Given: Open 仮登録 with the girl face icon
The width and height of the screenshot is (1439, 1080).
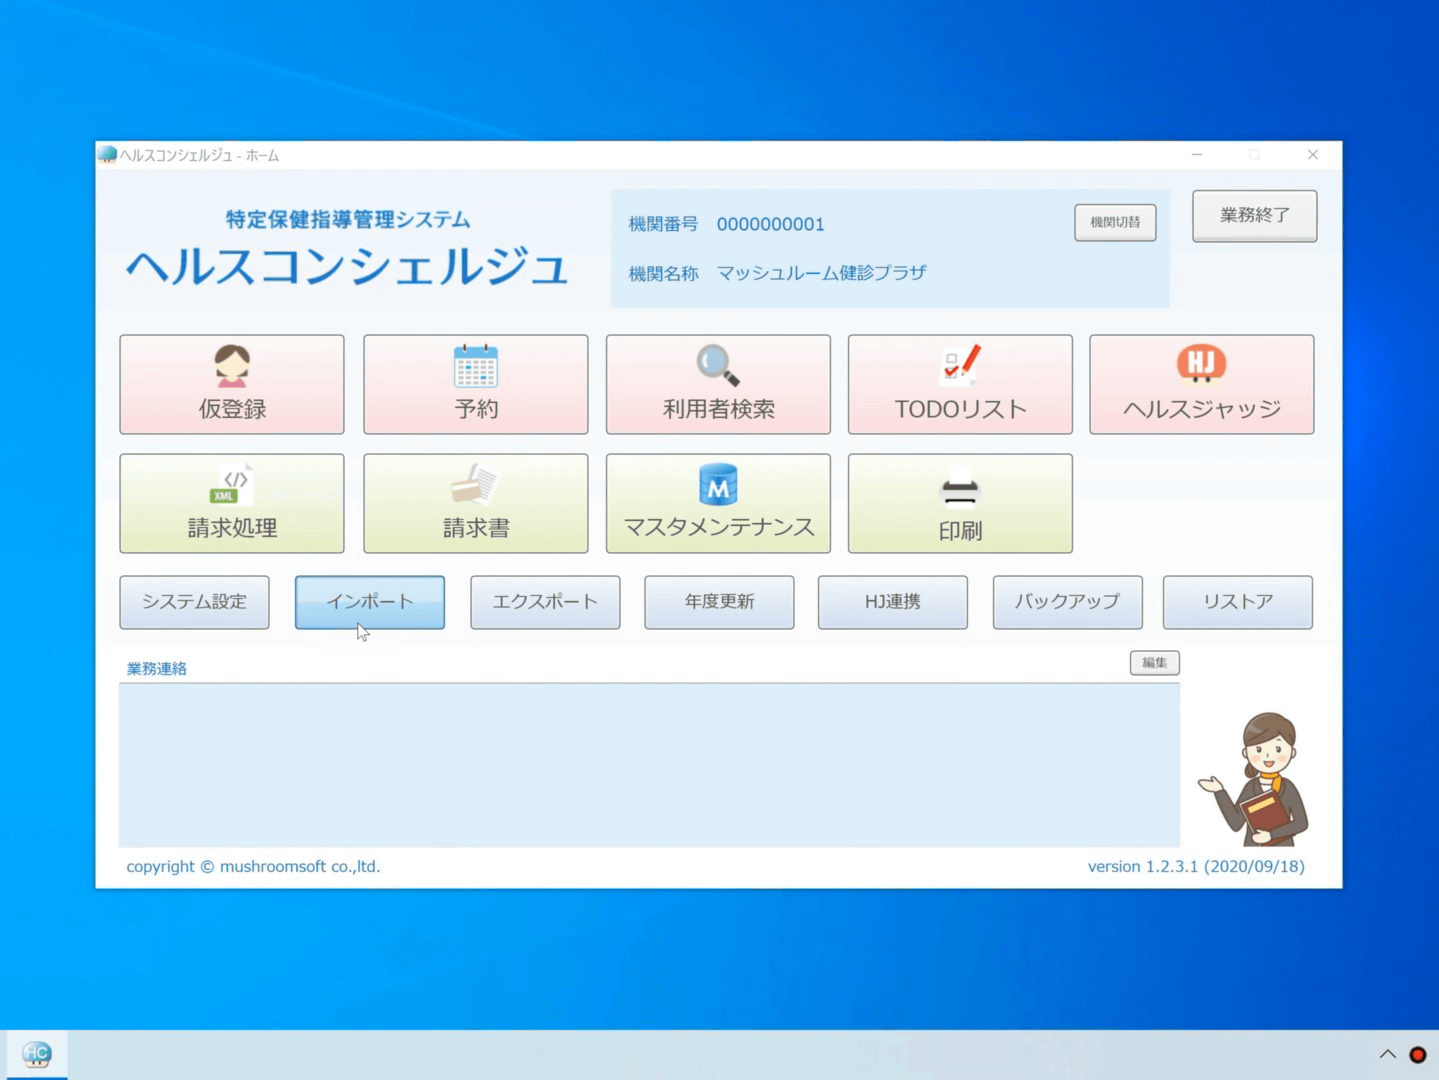Looking at the screenshot, I should (232, 384).
